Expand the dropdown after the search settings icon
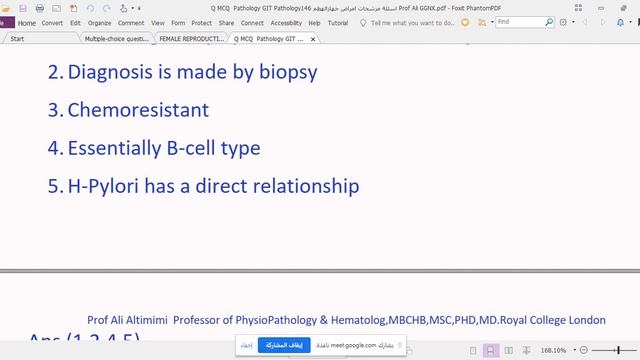Viewport: 640px width, 360px height. 573,22
